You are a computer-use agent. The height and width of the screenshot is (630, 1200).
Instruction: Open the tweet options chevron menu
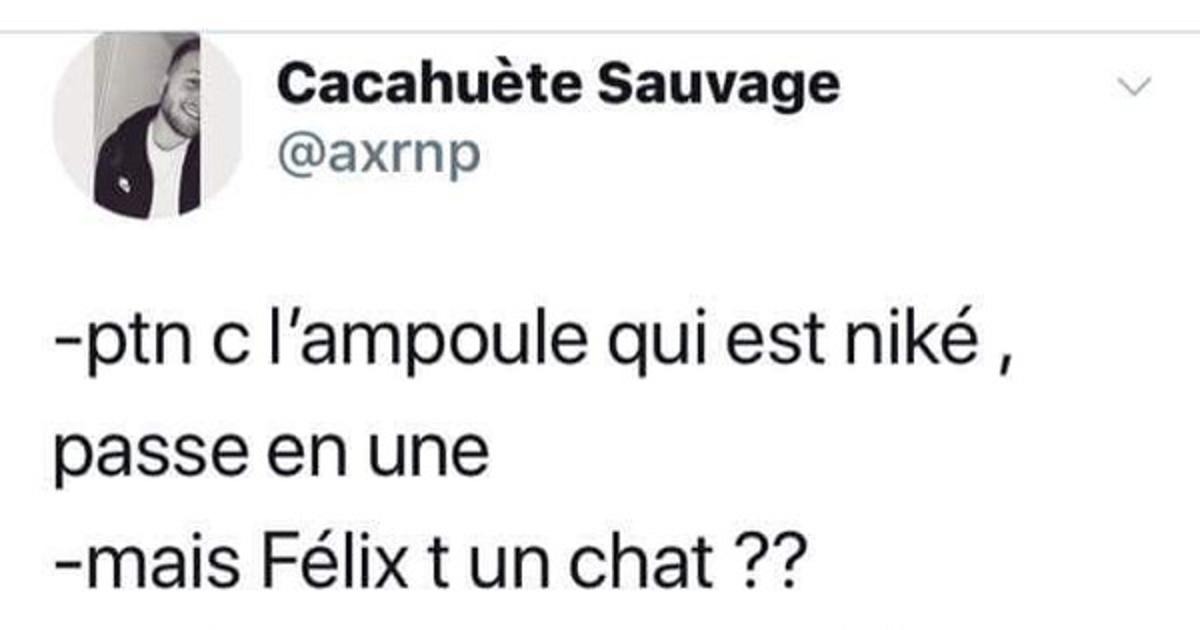pos(1133,88)
